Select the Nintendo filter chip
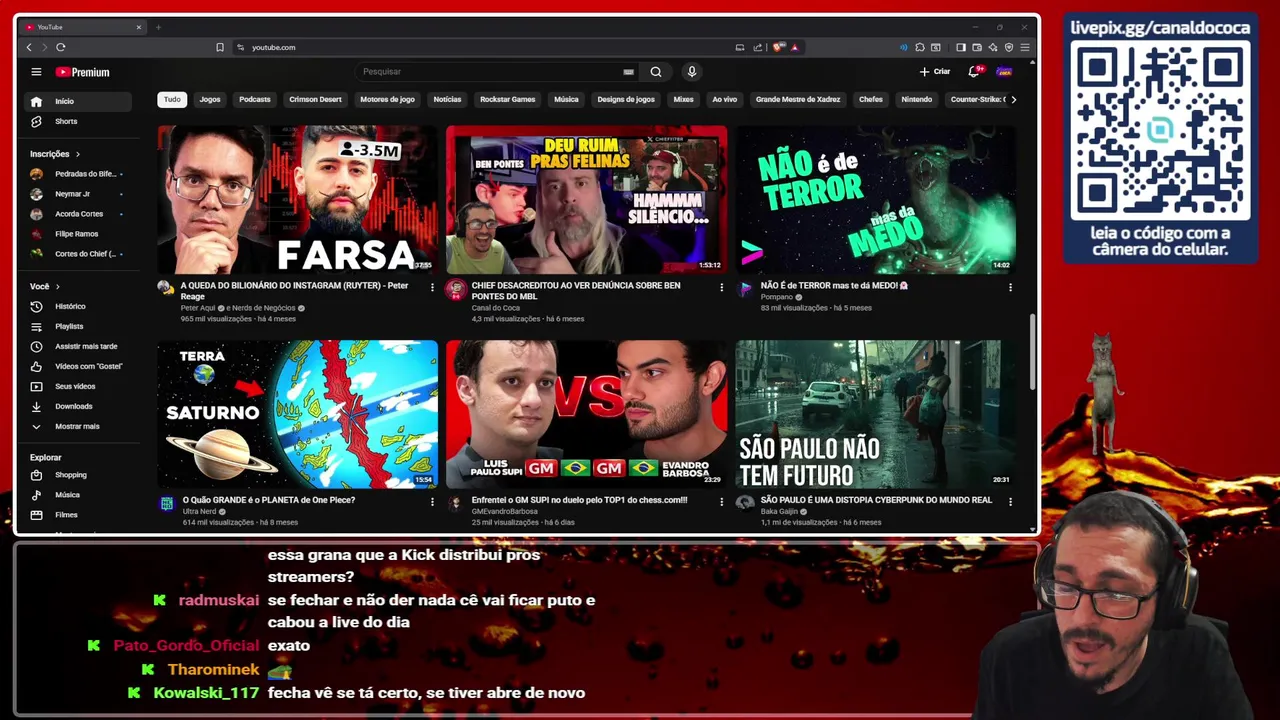1280x720 pixels. 916,99
